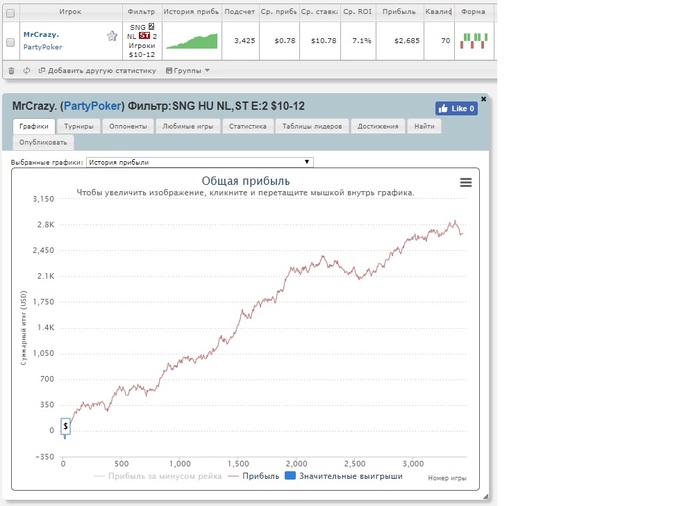Toggle the 'Прибыль' legend series
Screen dimensions: 700x506
254,476
